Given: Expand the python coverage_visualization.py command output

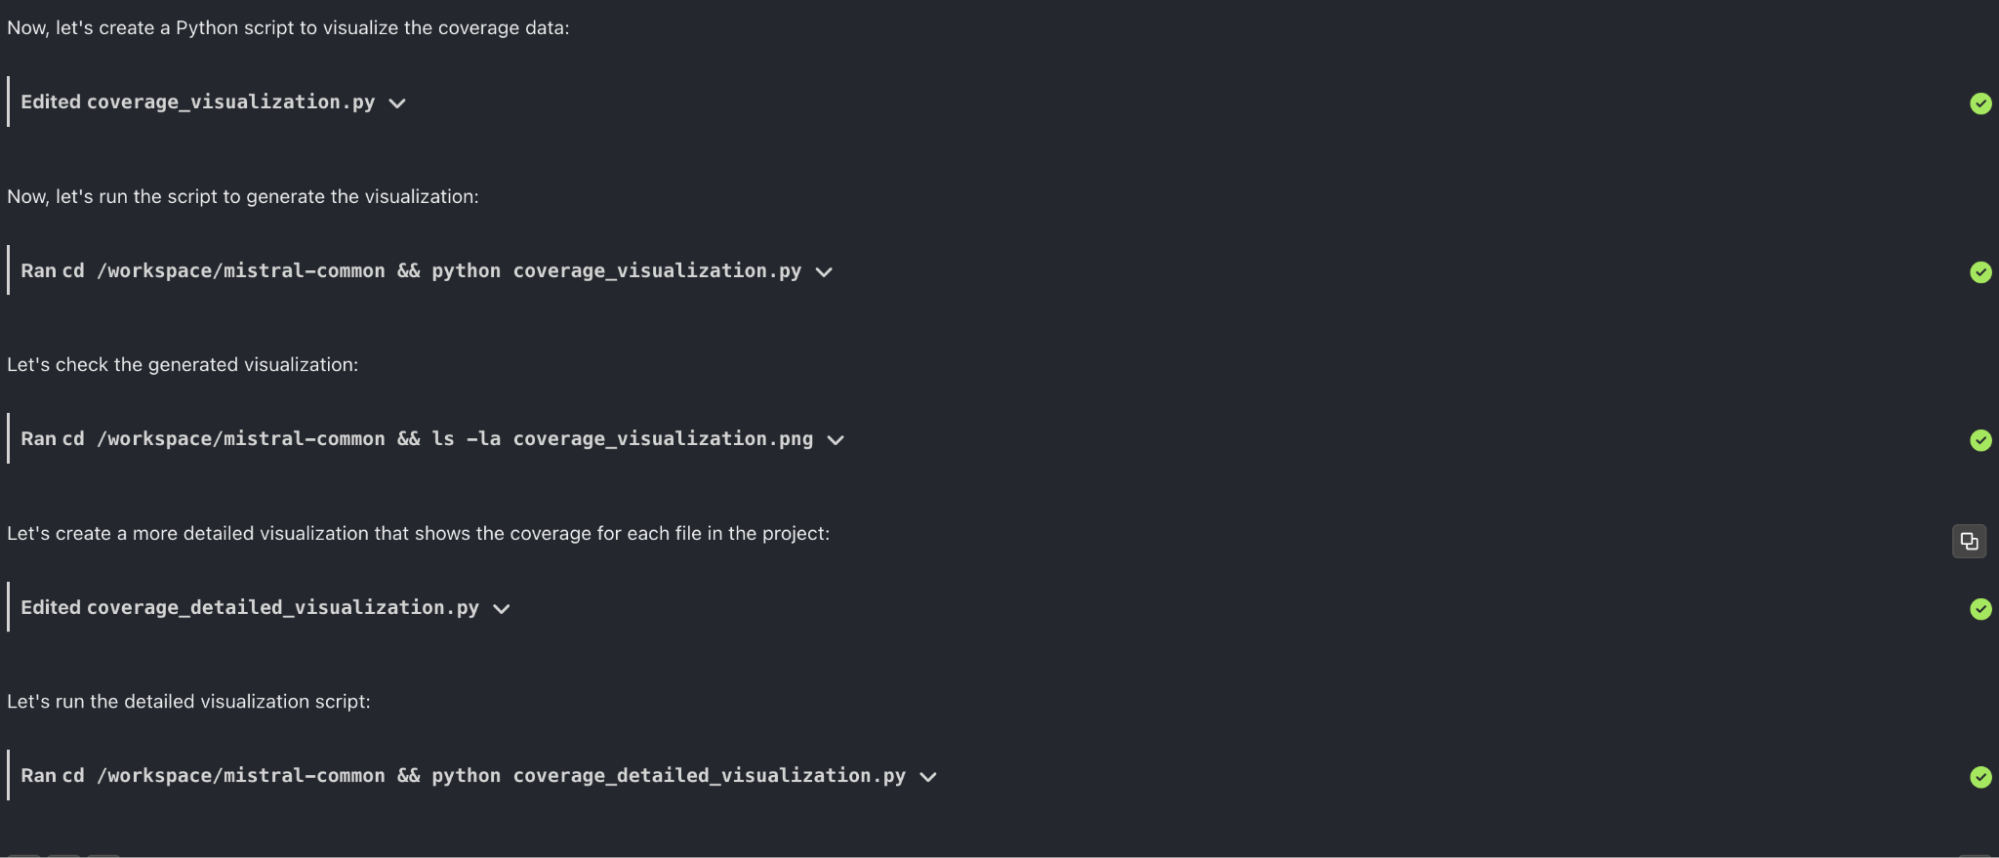Looking at the screenshot, I should point(823,271).
